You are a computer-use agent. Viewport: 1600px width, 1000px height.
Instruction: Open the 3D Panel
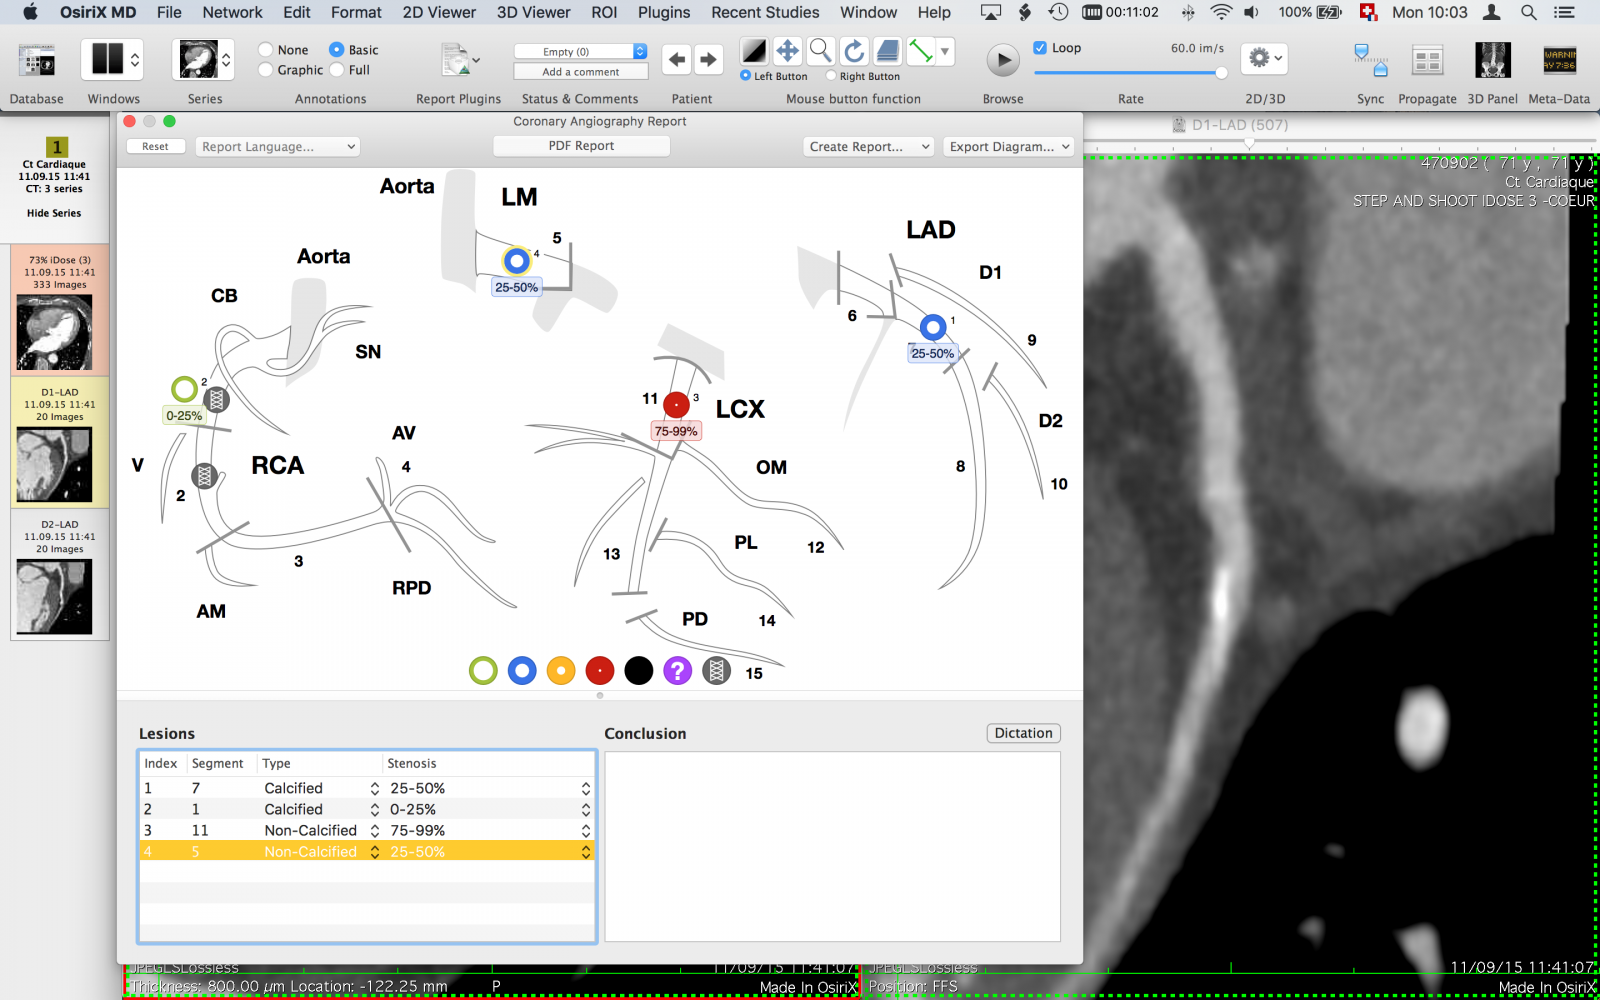coord(1492,60)
